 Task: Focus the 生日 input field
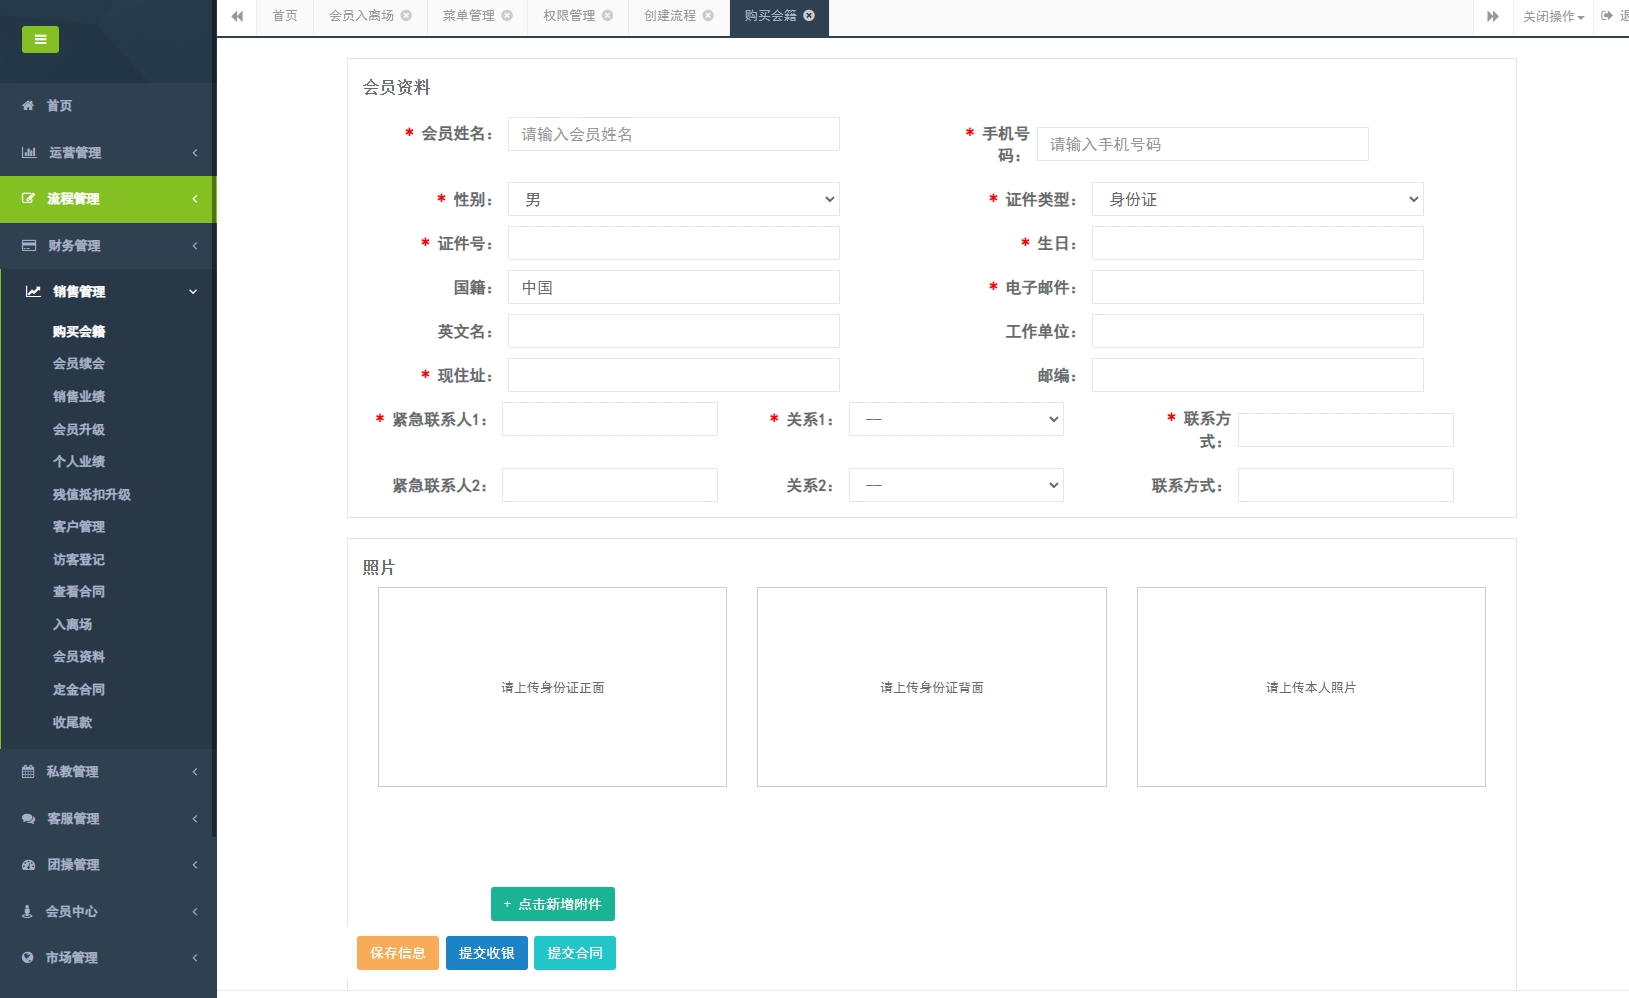[1257, 243]
